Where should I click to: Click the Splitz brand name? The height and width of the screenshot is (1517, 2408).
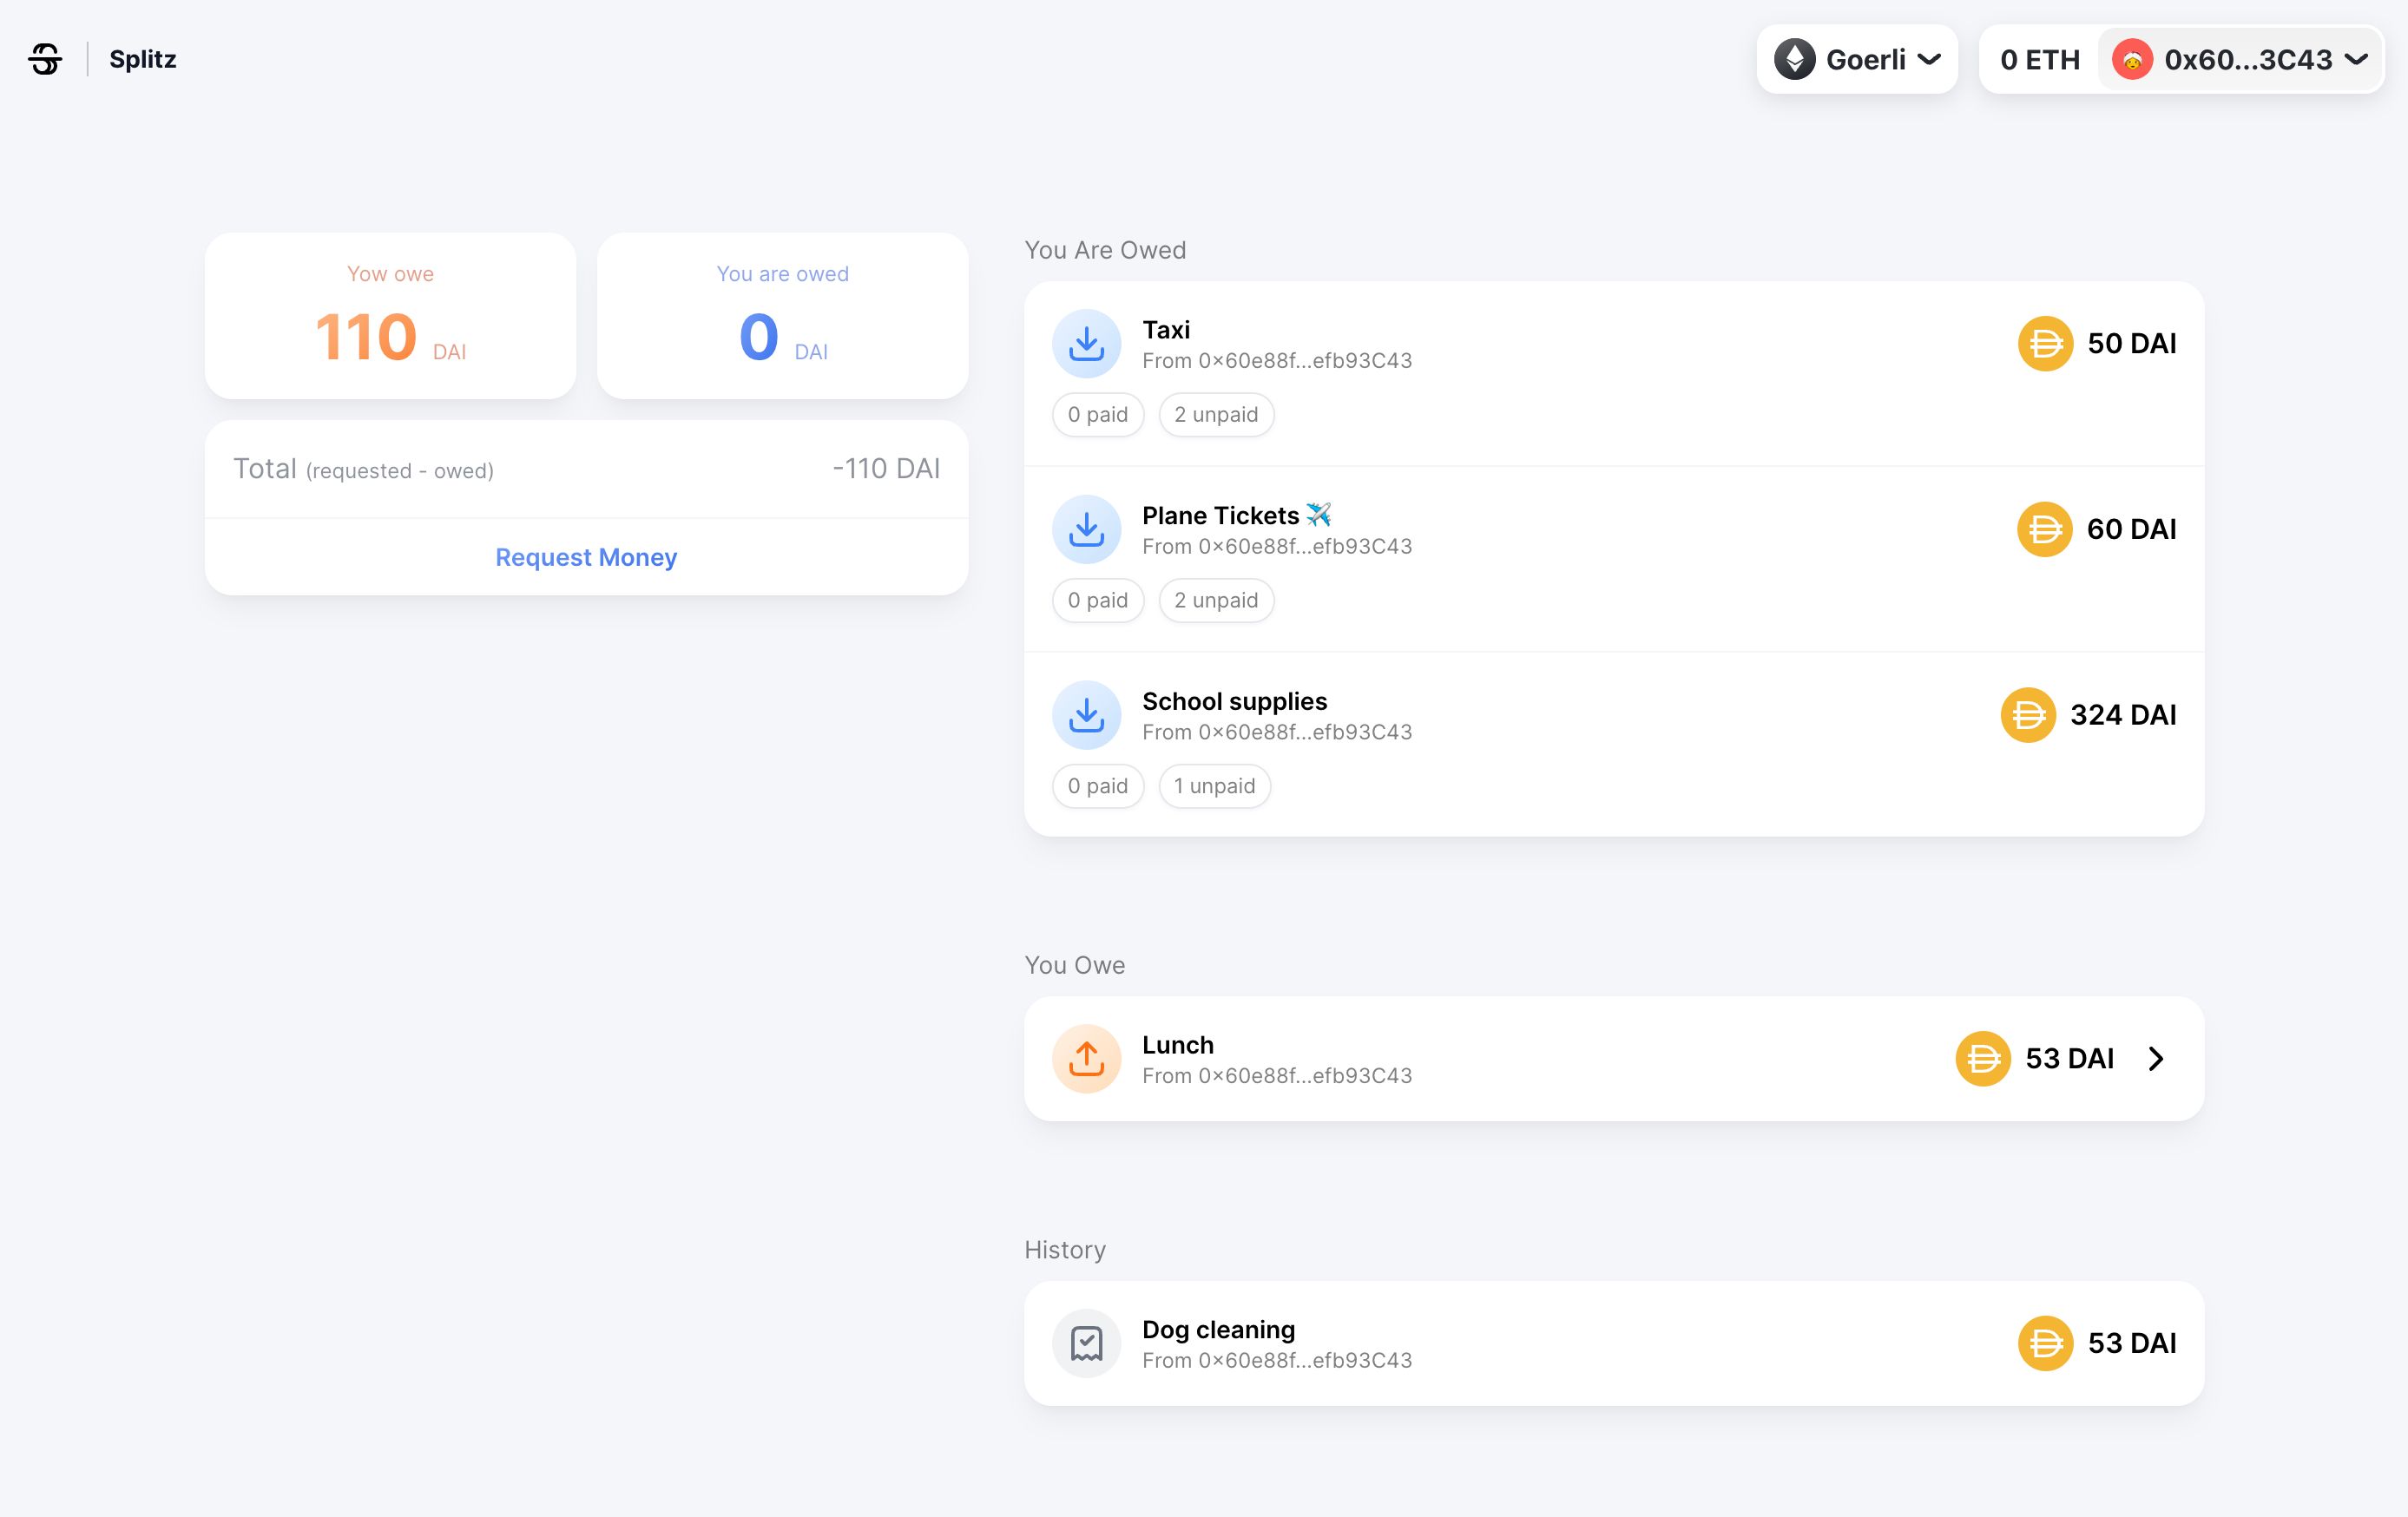tap(143, 59)
